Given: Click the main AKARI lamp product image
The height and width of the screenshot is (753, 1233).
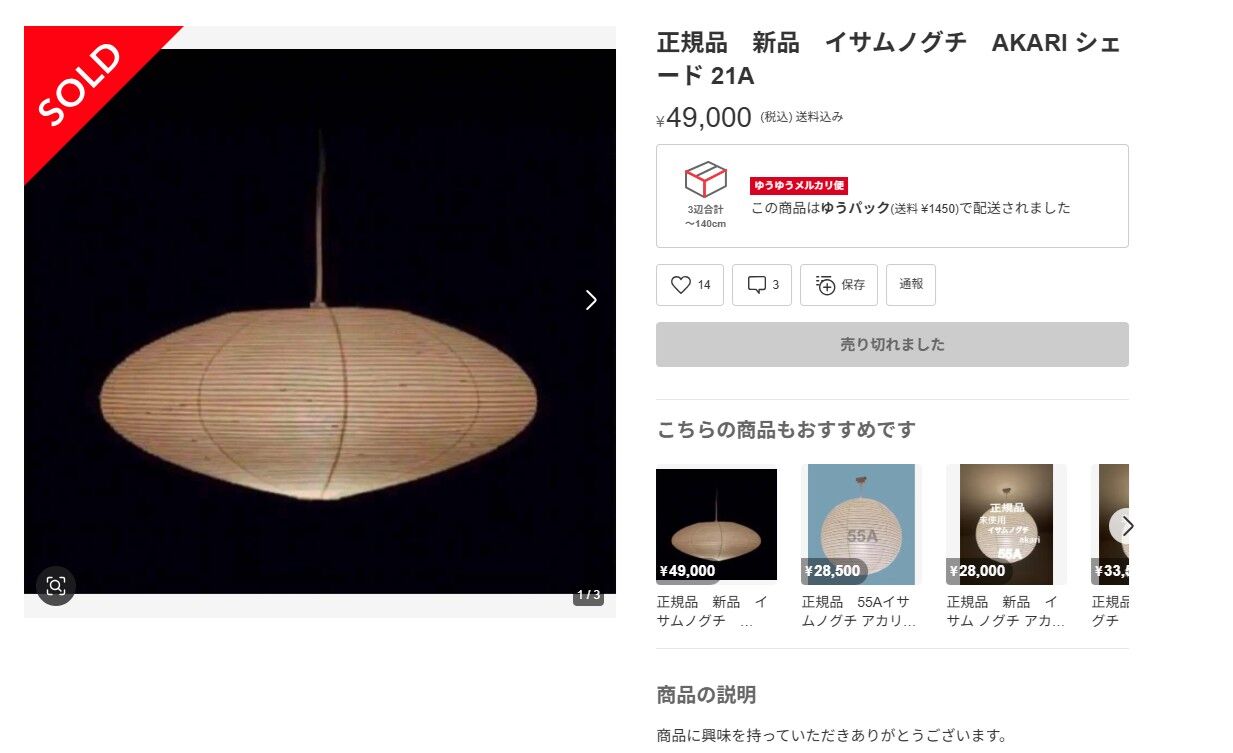Looking at the screenshot, I should tap(320, 321).
